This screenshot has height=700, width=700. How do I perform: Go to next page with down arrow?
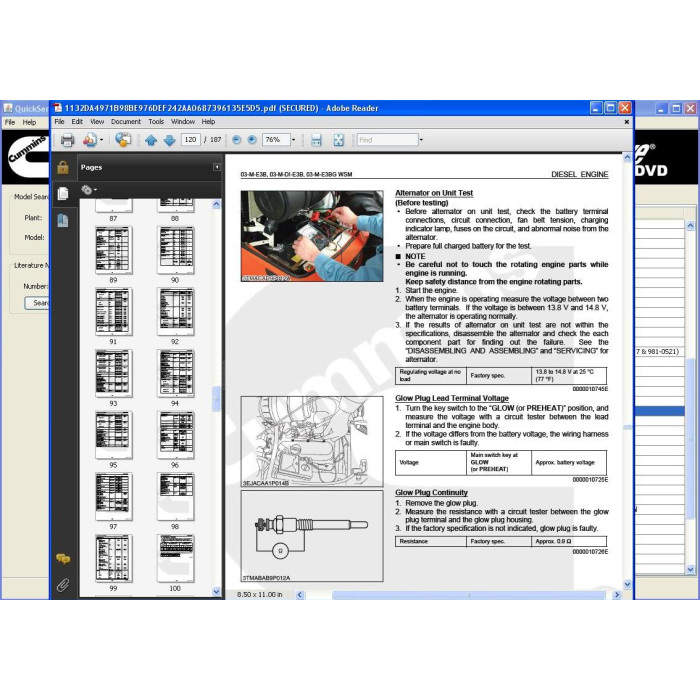click(x=170, y=140)
